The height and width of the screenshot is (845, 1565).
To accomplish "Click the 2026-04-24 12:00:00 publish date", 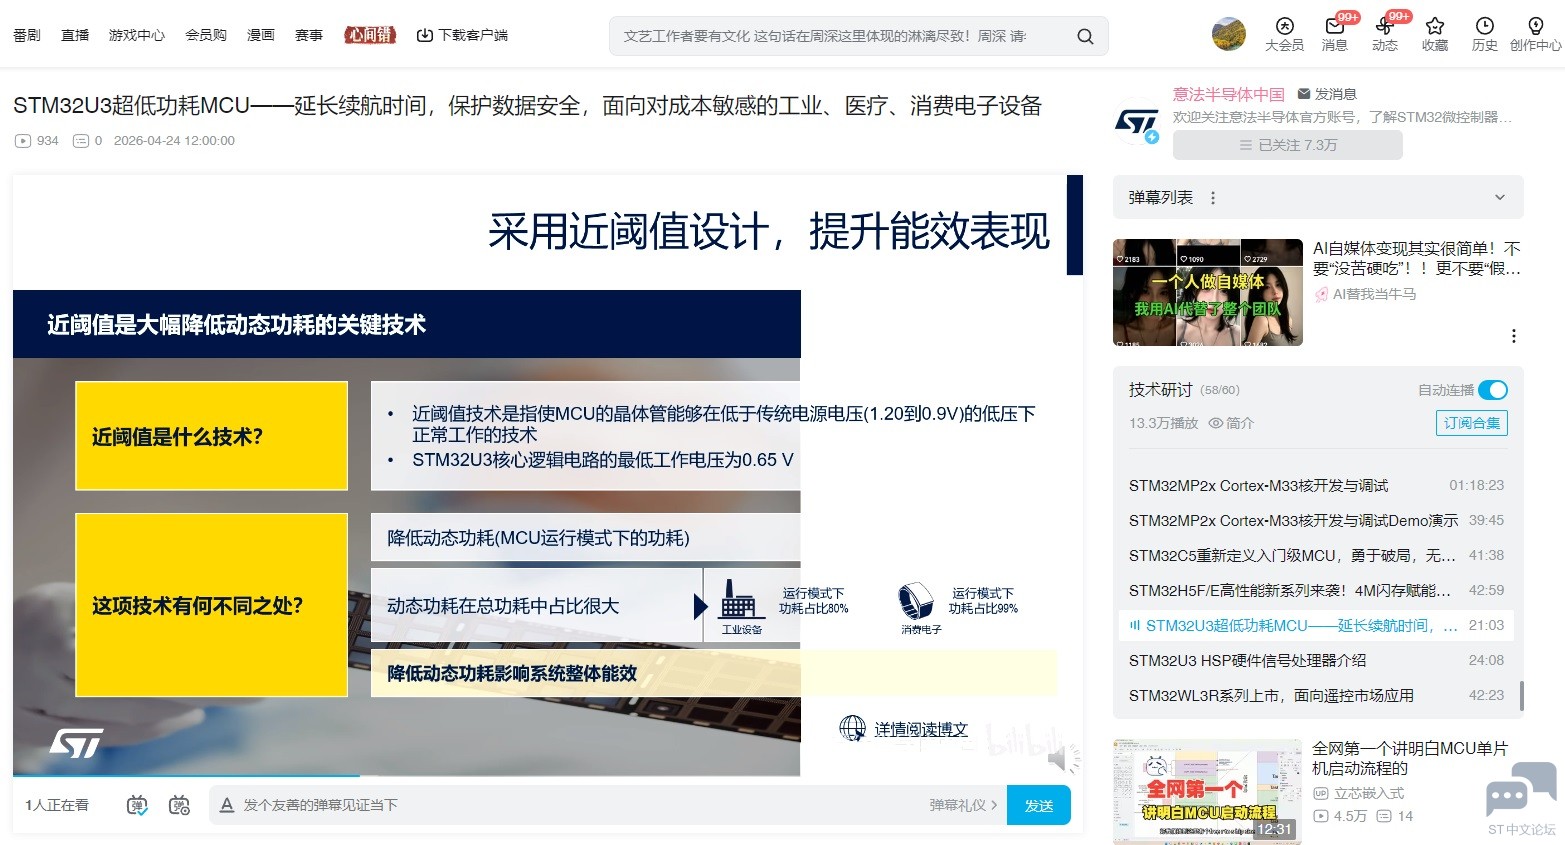I will tap(174, 141).
